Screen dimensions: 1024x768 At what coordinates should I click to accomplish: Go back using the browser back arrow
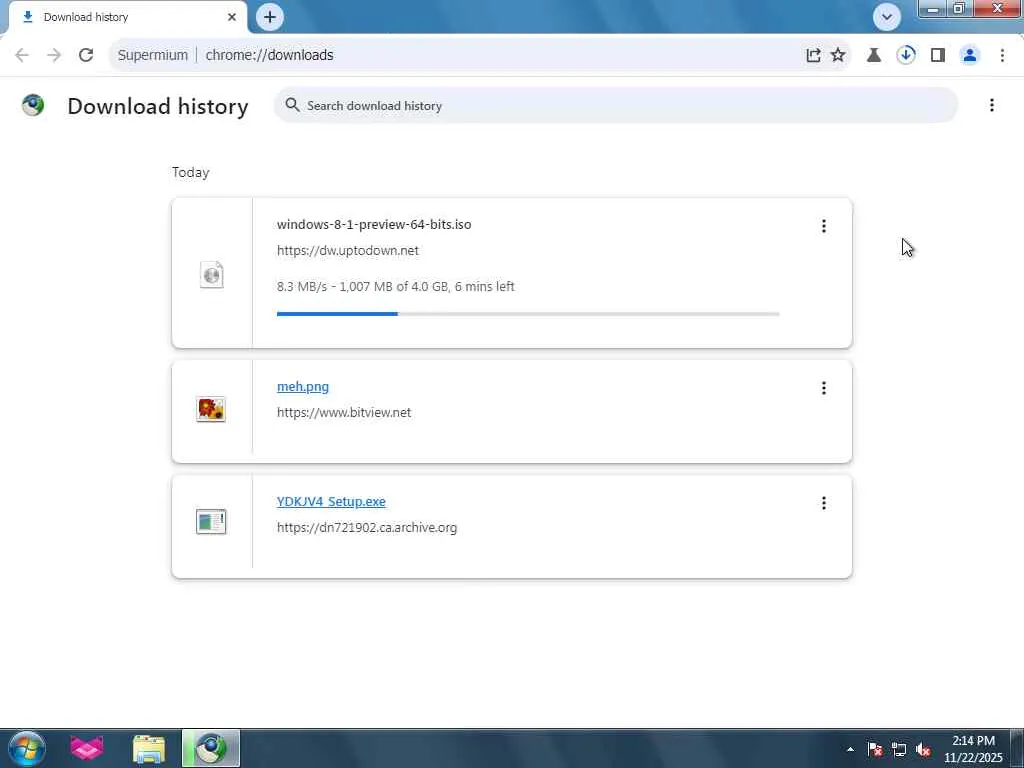coord(22,55)
